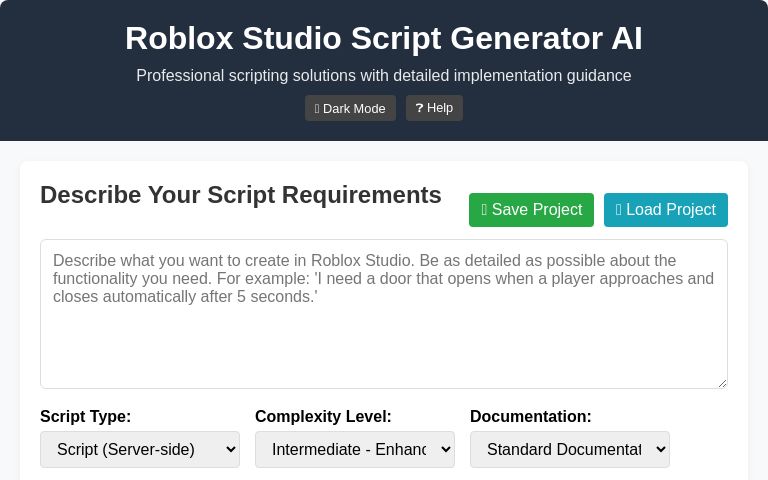Click the Roblox Studio Script Generator AI title
The image size is (768, 480).
(x=384, y=38)
